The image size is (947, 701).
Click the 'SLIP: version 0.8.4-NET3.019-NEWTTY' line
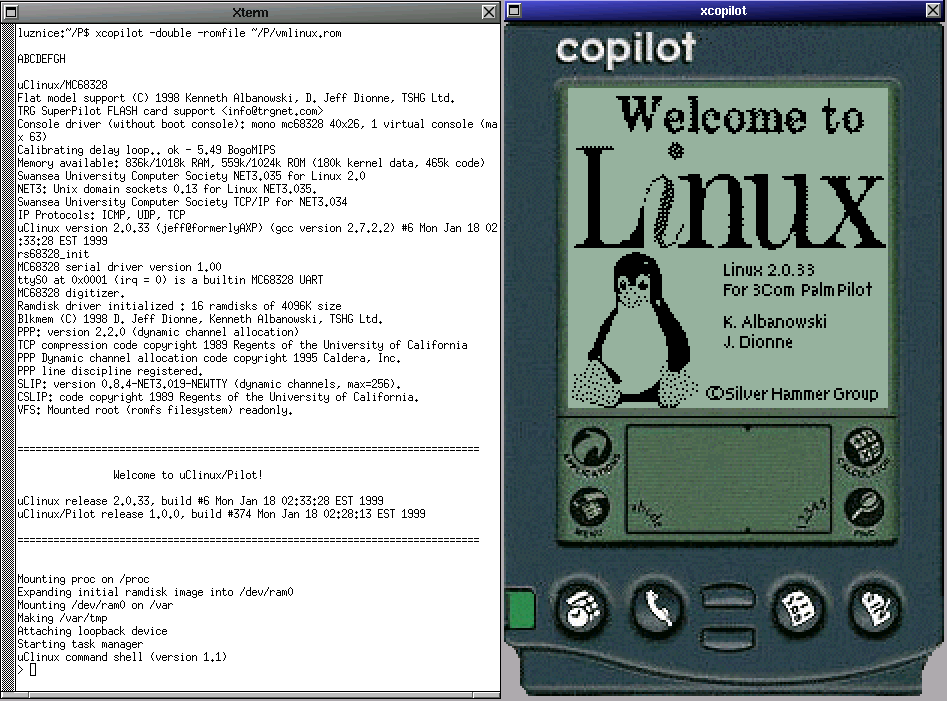pos(209,384)
